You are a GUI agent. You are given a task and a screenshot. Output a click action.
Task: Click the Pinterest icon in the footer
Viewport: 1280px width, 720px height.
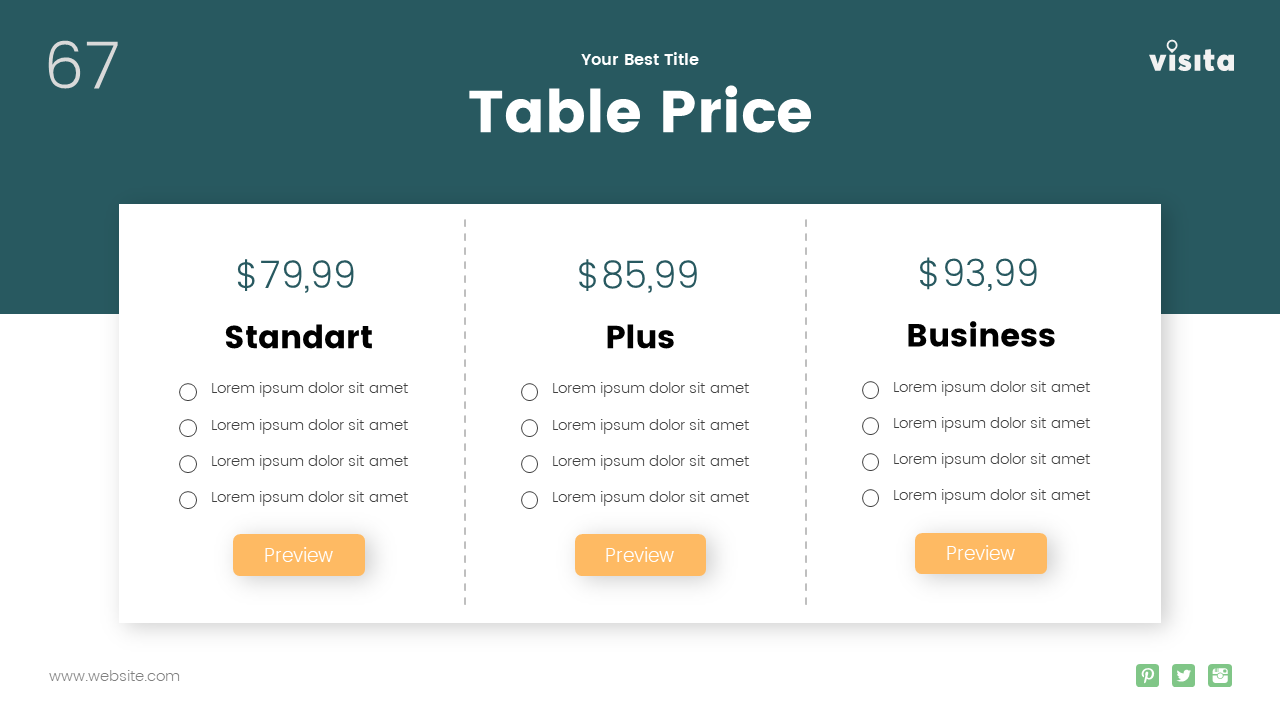point(1147,676)
